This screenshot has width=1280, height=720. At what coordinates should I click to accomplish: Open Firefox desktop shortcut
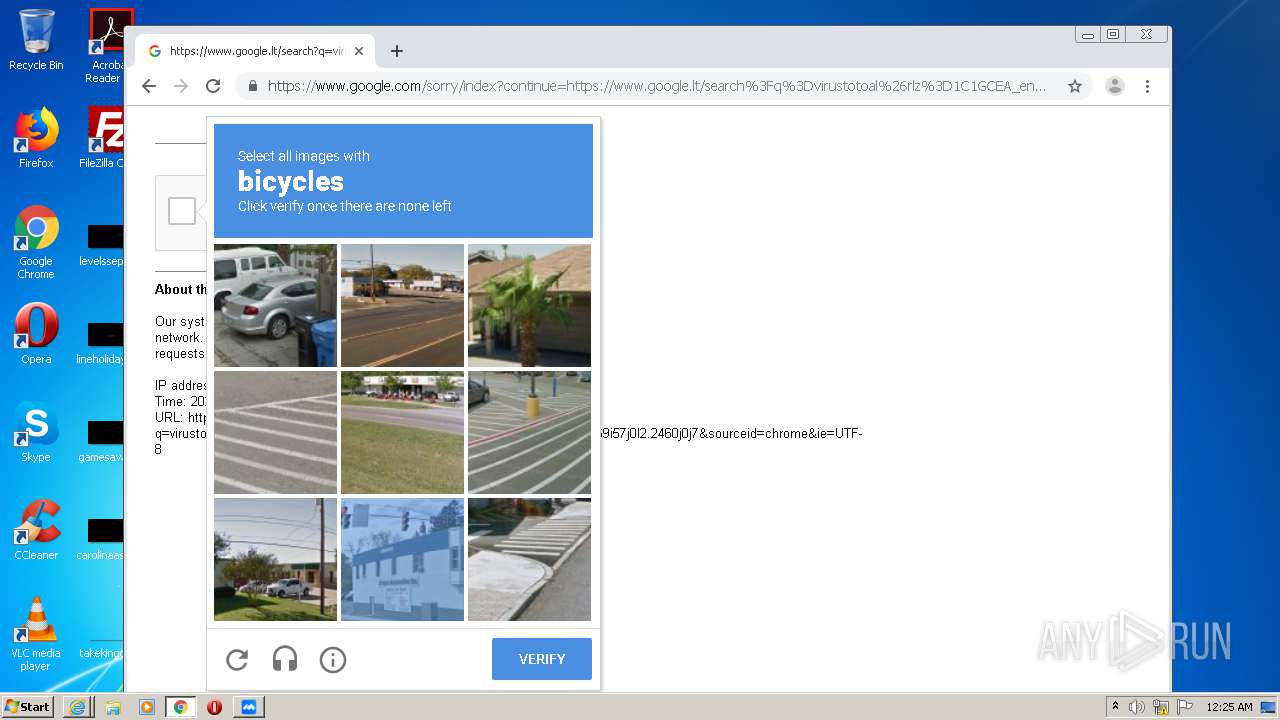(x=36, y=138)
